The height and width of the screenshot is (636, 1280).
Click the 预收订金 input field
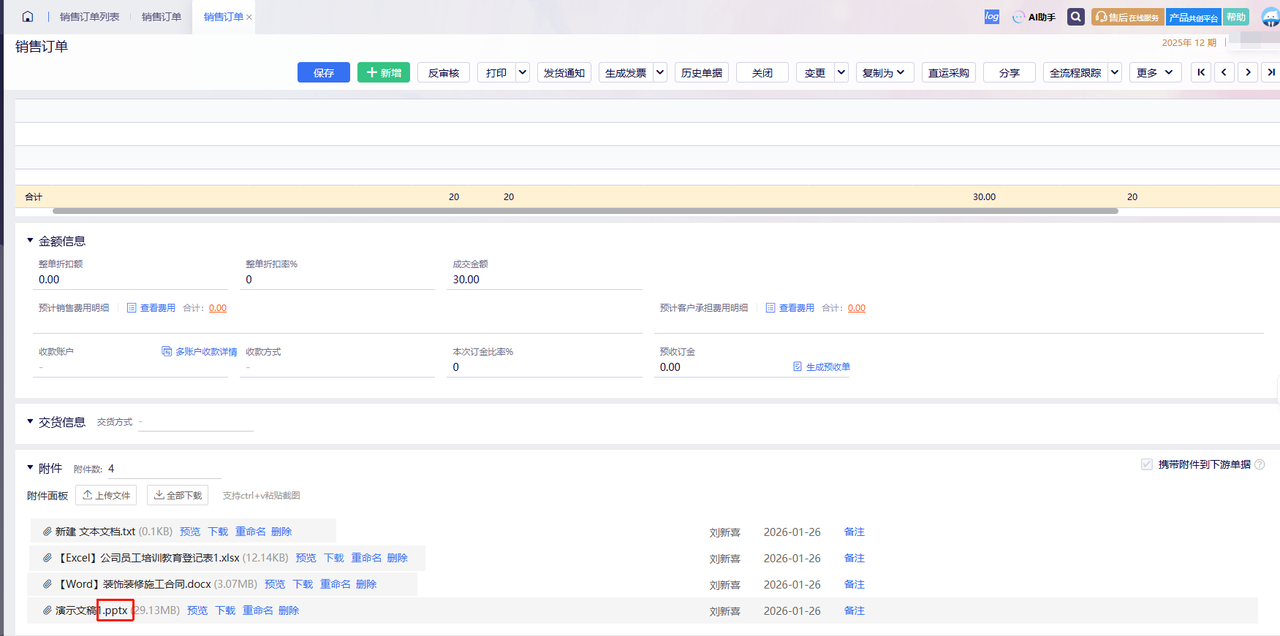tap(723, 367)
